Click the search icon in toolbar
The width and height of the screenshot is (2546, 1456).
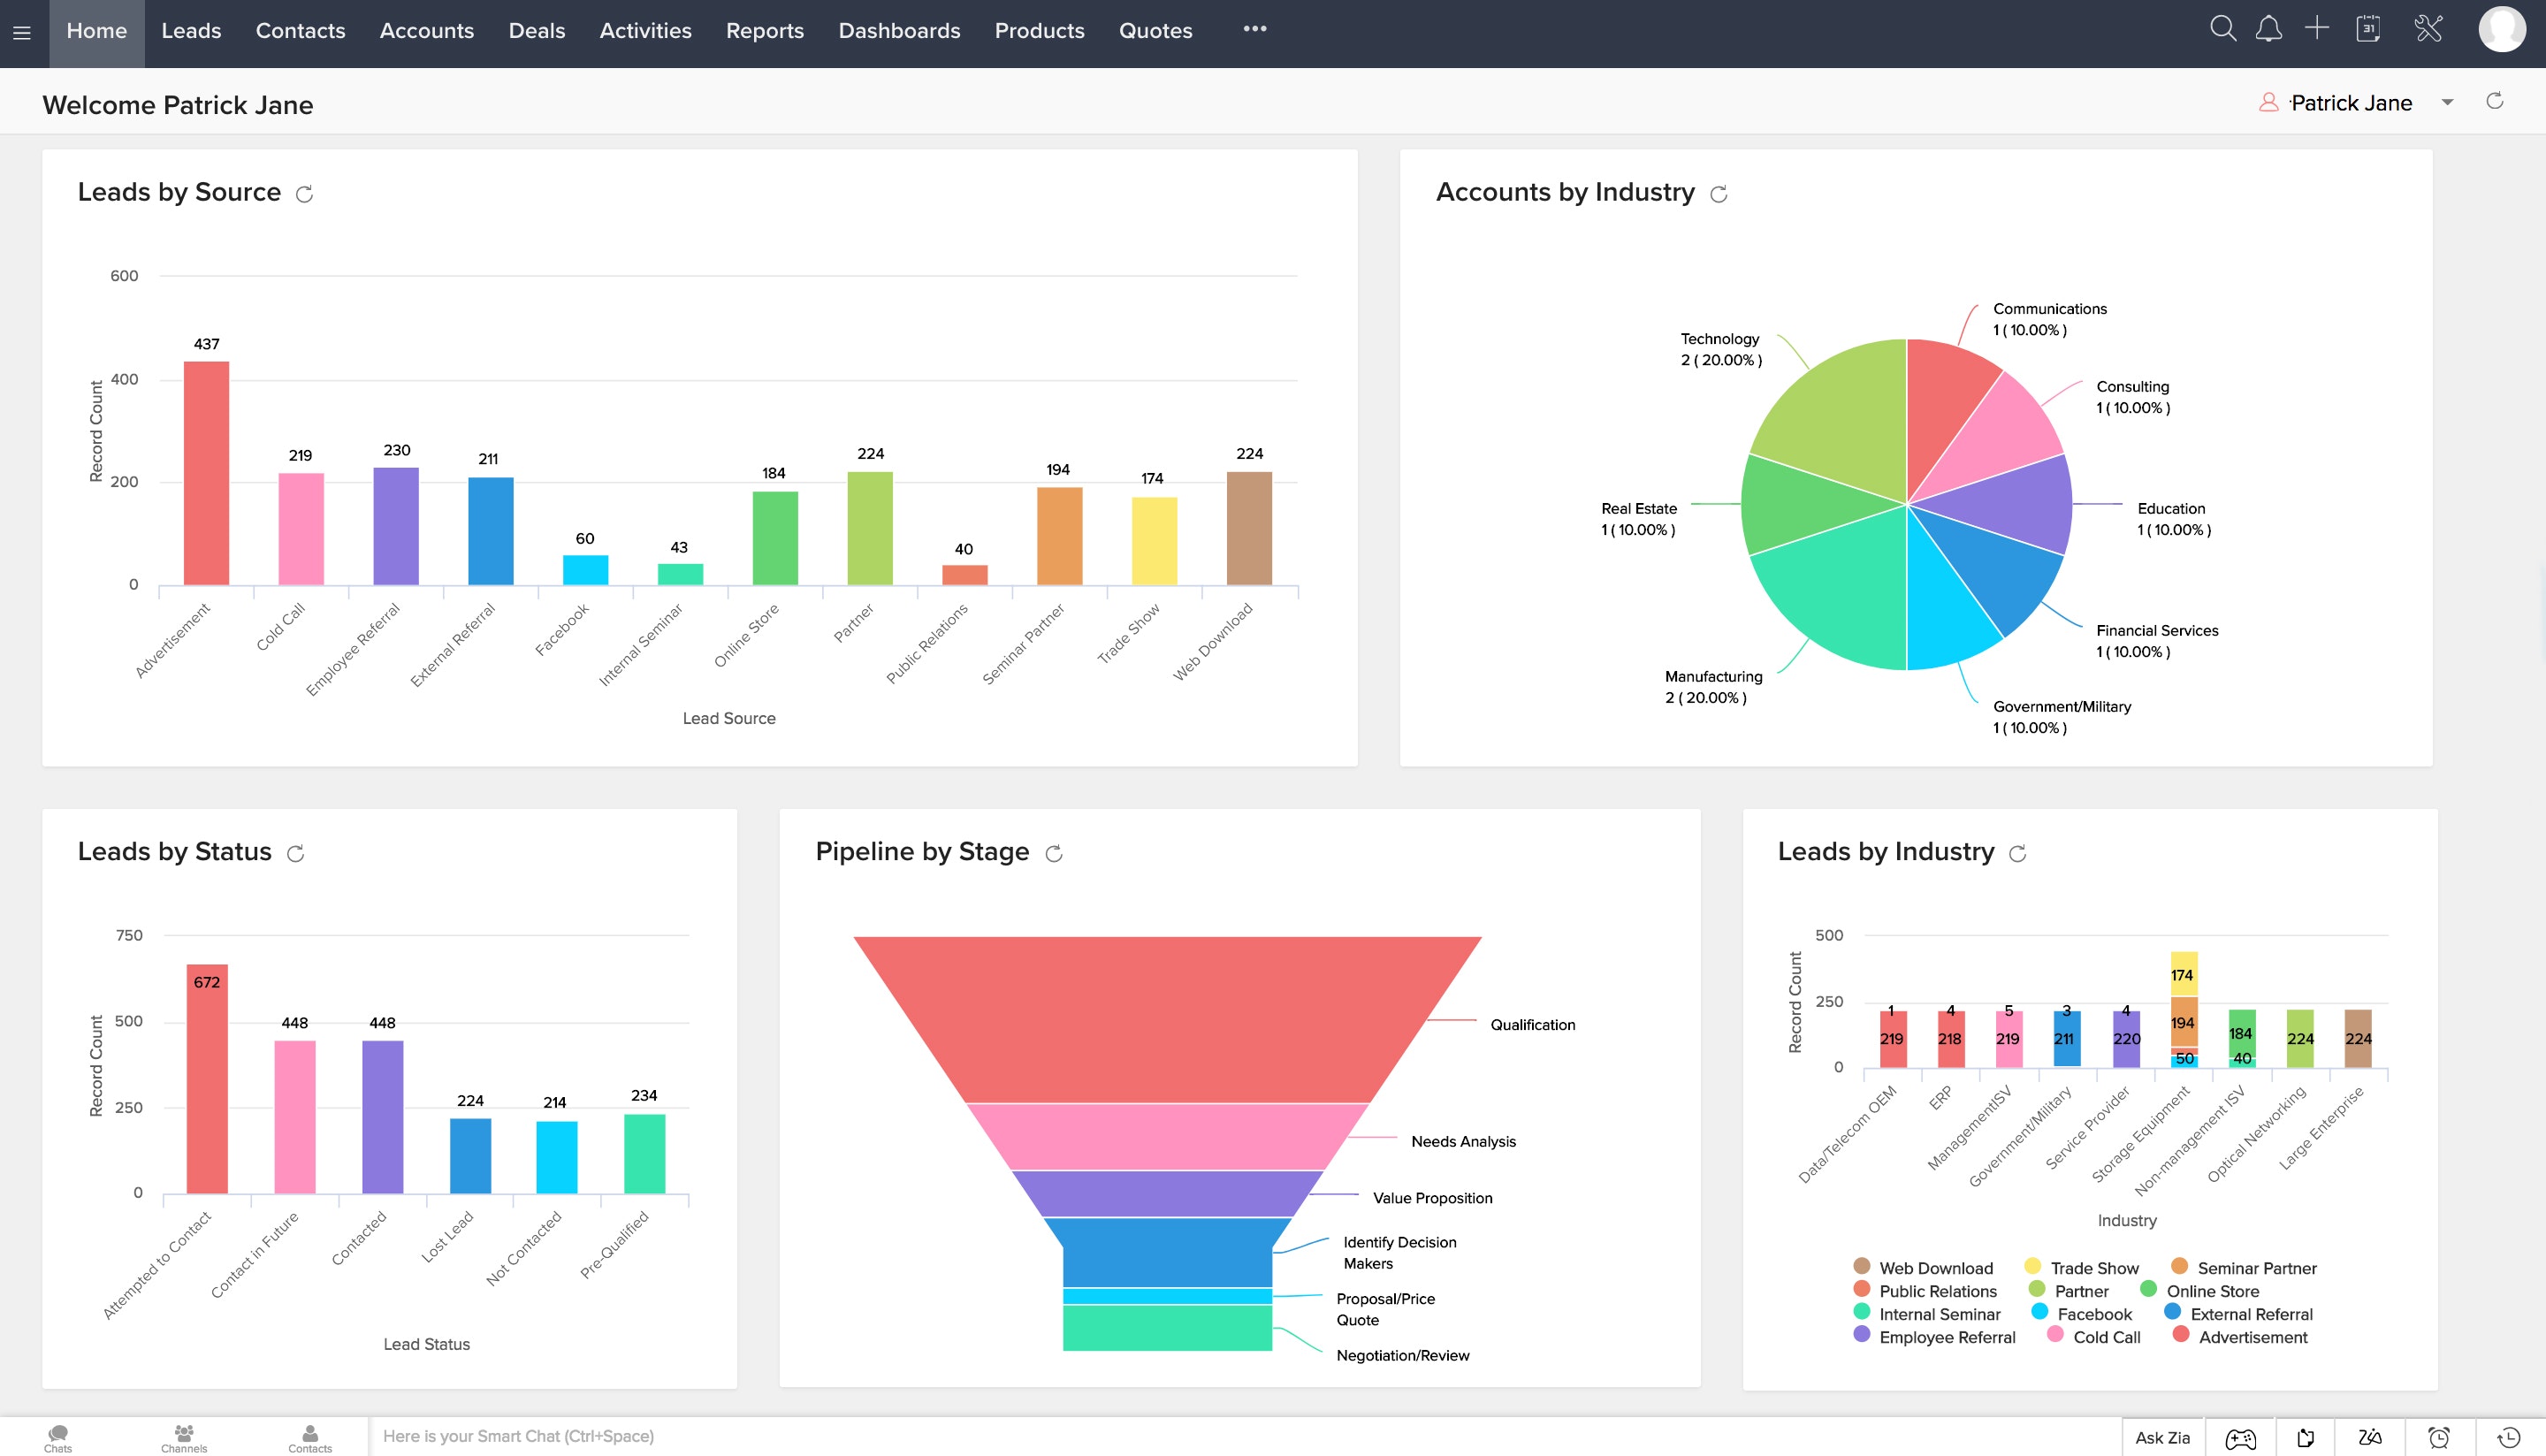2222,32
